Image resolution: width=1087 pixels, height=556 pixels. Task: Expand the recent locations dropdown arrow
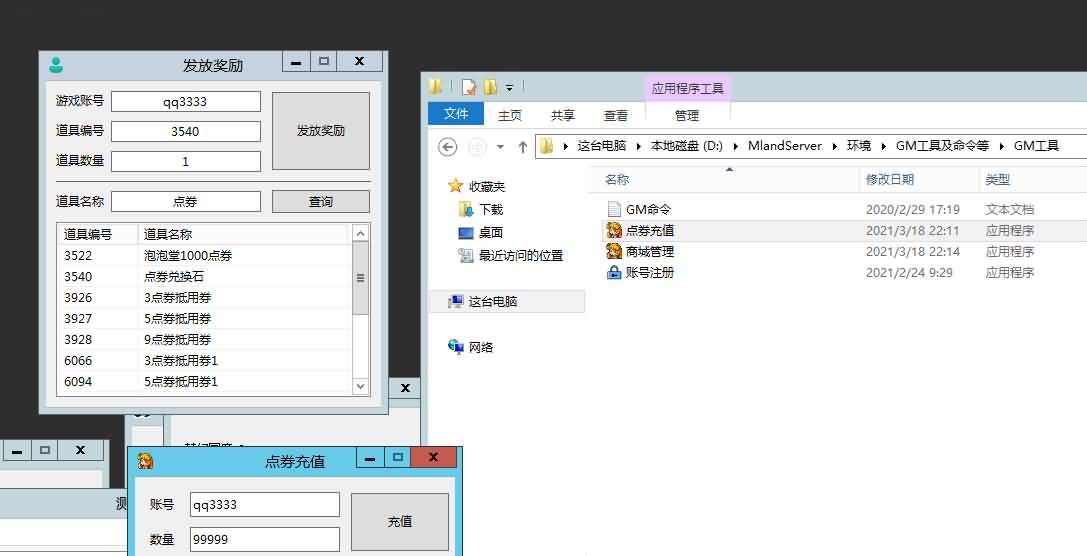pyautogui.click(x=500, y=147)
